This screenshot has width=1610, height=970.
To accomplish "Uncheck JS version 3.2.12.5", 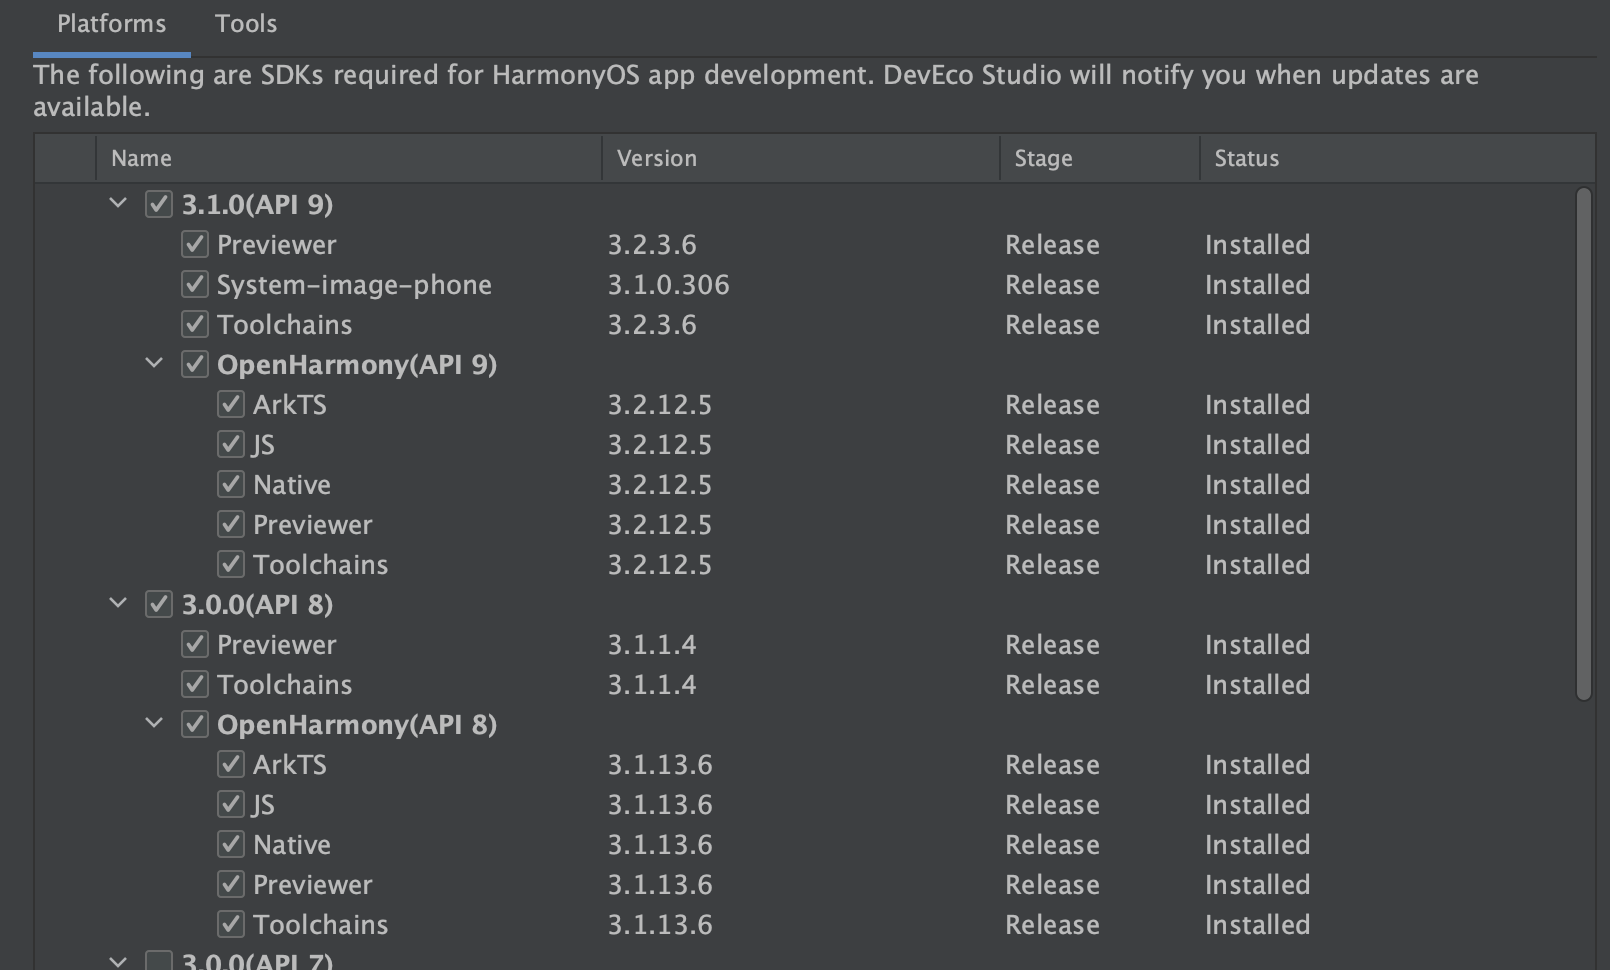I will coord(231,444).
